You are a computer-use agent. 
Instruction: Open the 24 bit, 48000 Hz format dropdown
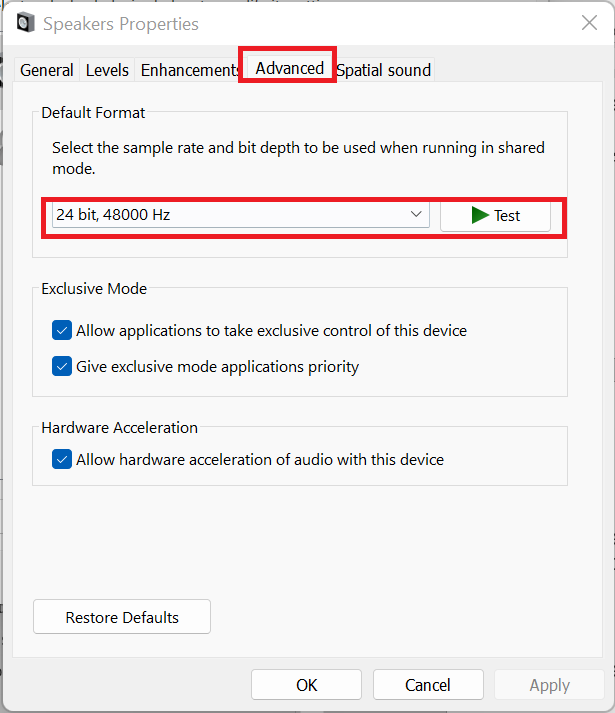click(x=230, y=215)
